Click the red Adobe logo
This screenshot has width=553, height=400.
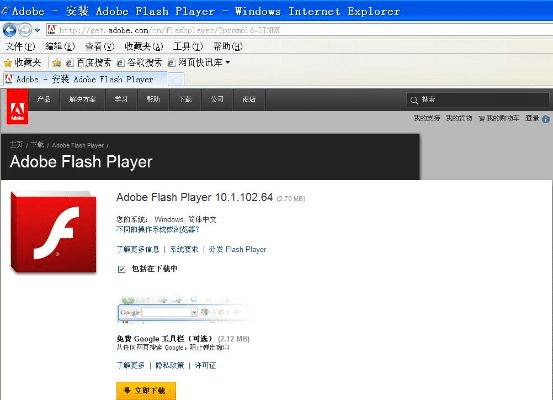(x=17, y=107)
